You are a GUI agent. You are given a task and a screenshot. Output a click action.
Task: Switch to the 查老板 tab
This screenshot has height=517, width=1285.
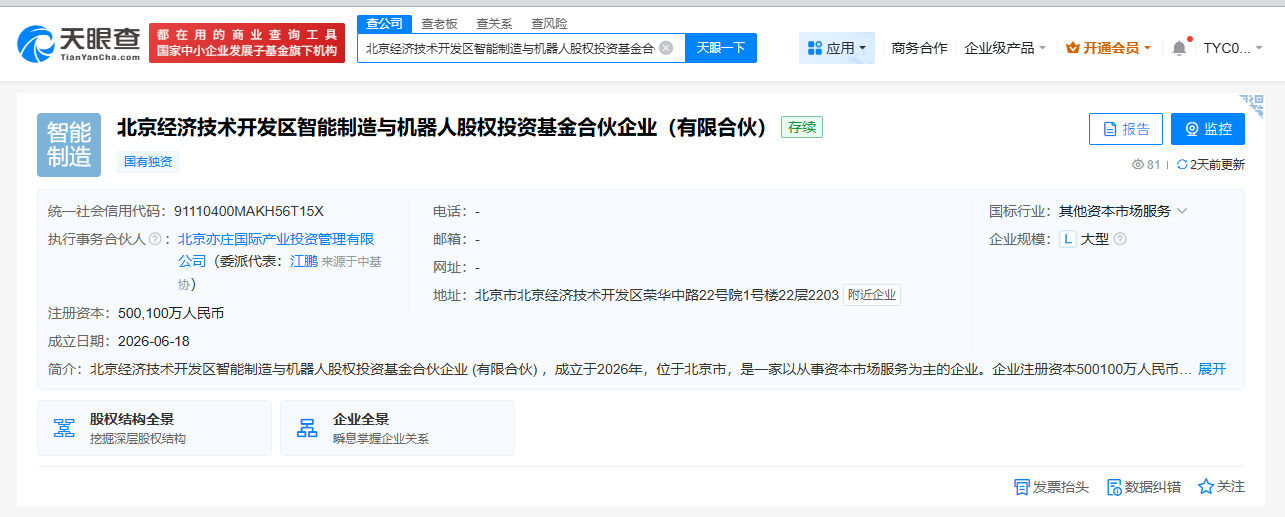(x=439, y=23)
